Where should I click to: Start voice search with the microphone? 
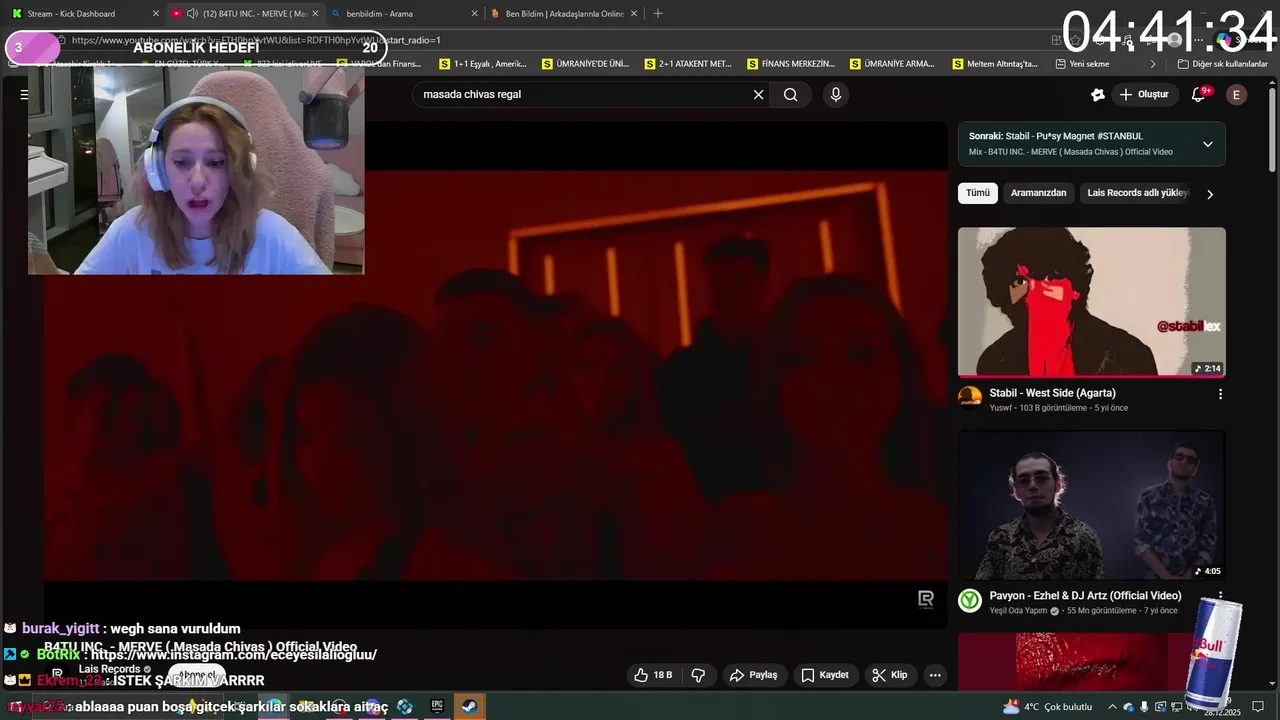coord(836,95)
